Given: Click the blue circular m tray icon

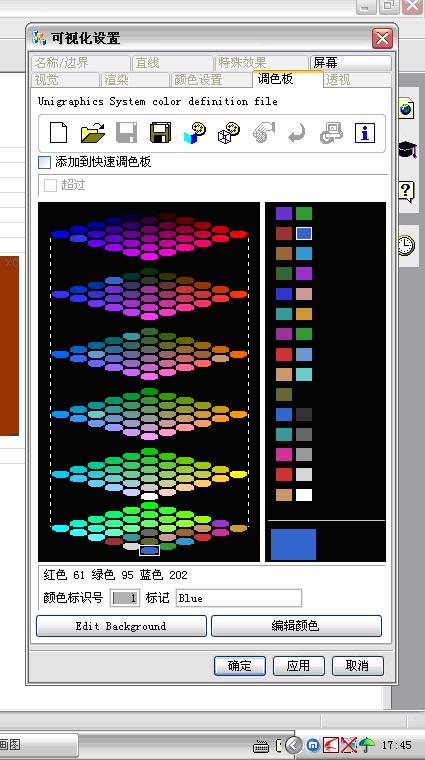Looking at the screenshot, I should pos(314,744).
